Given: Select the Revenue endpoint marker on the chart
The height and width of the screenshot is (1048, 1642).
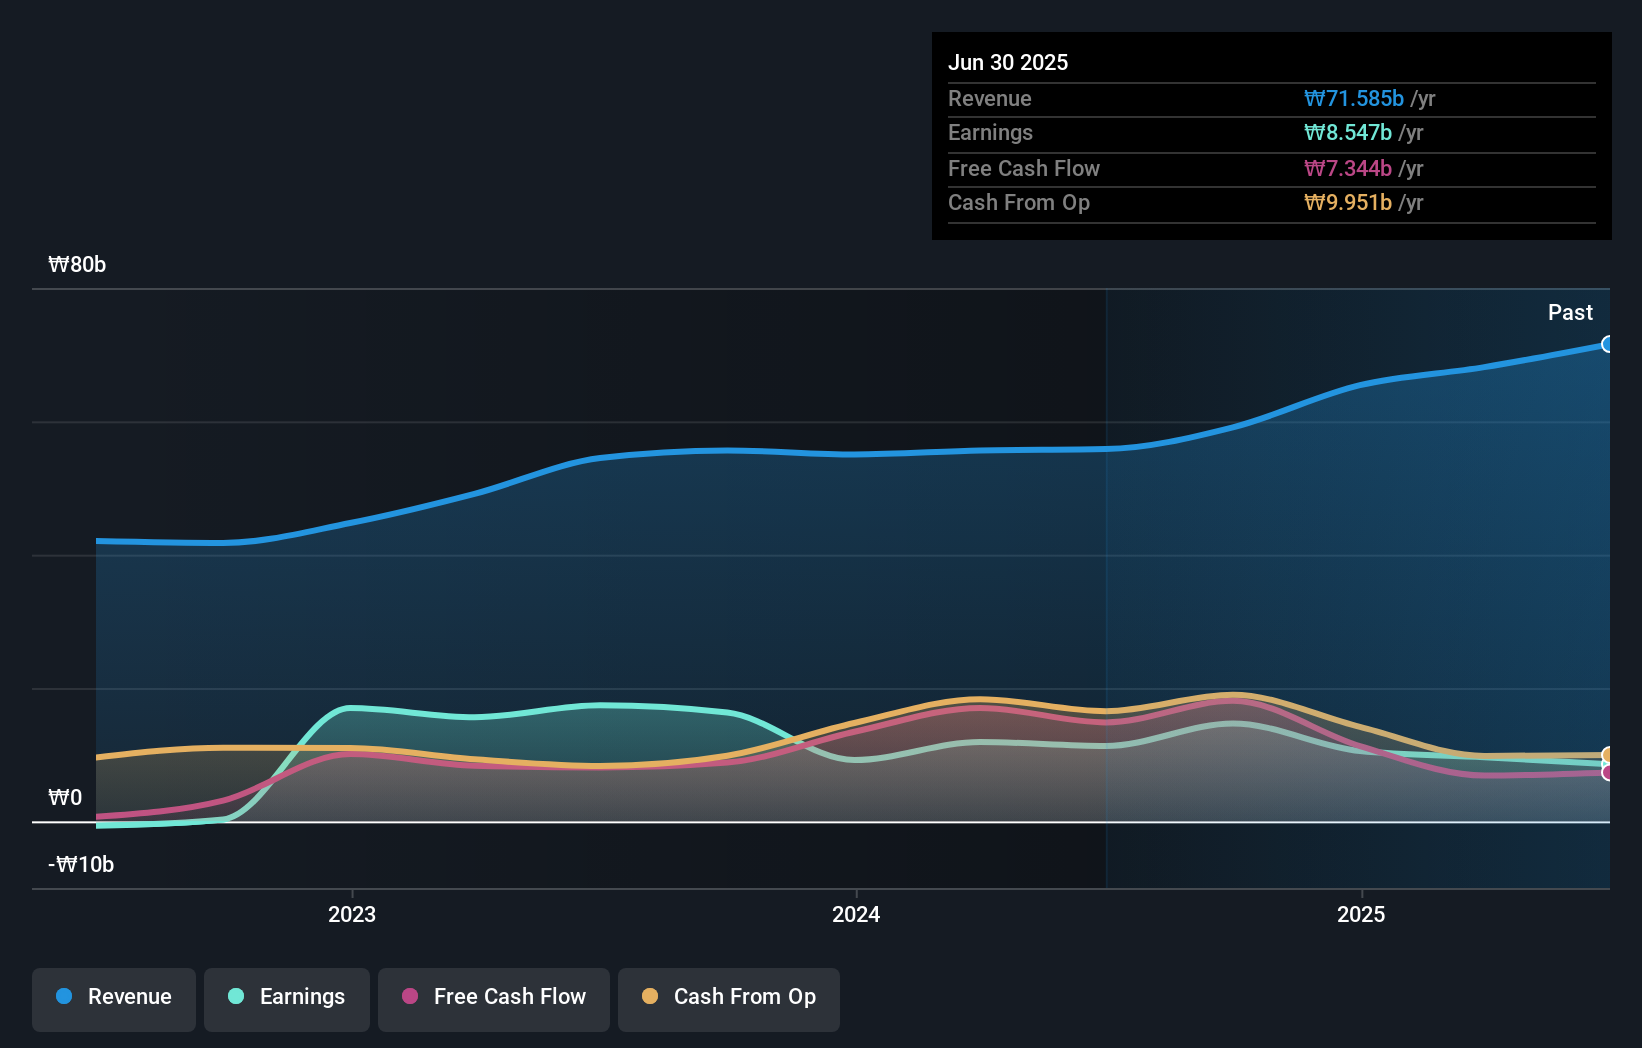Looking at the screenshot, I should [1608, 344].
